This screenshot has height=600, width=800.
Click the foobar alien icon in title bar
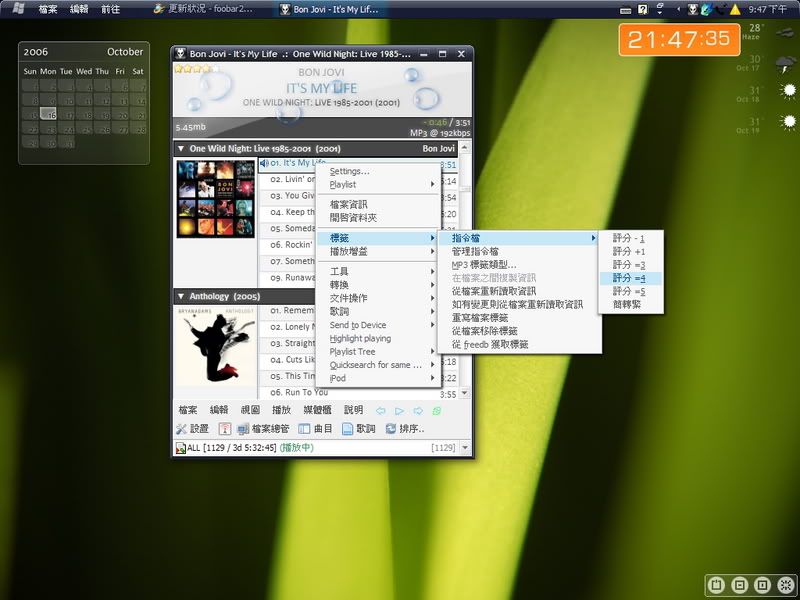click(x=181, y=54)
